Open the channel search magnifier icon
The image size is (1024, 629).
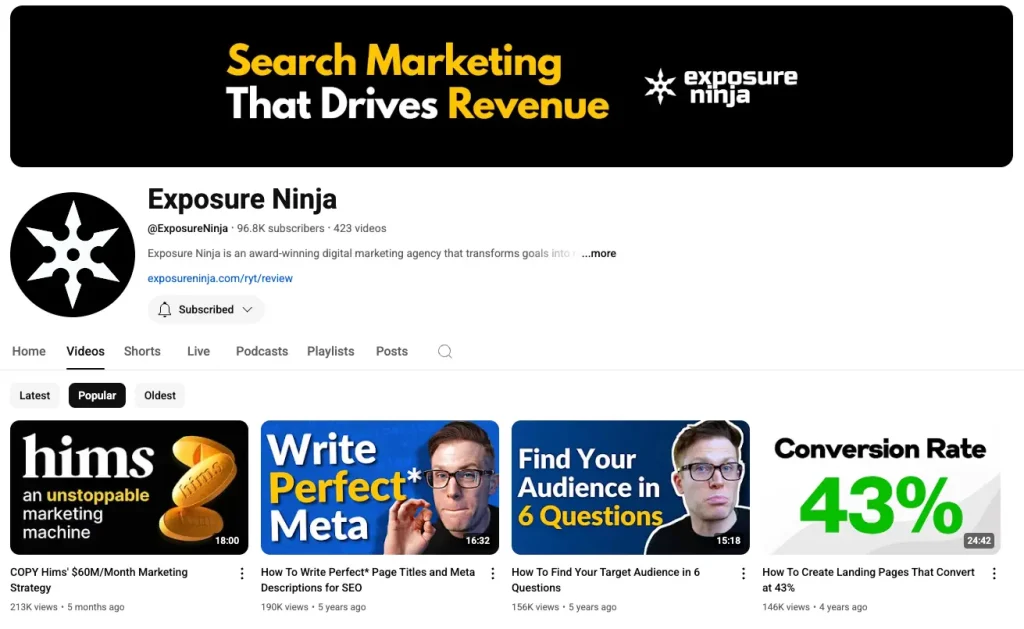445,351
